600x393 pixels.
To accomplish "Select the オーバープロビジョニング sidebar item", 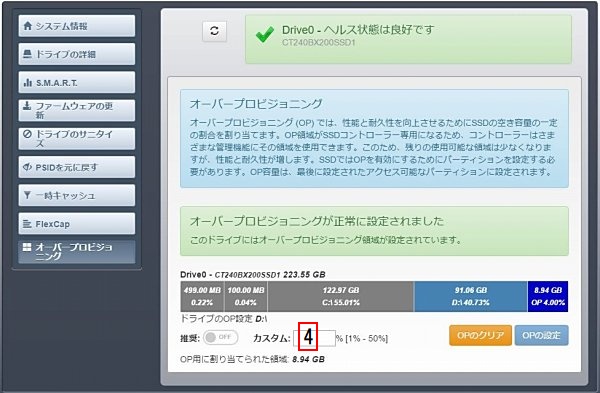I will click(77, 252).
